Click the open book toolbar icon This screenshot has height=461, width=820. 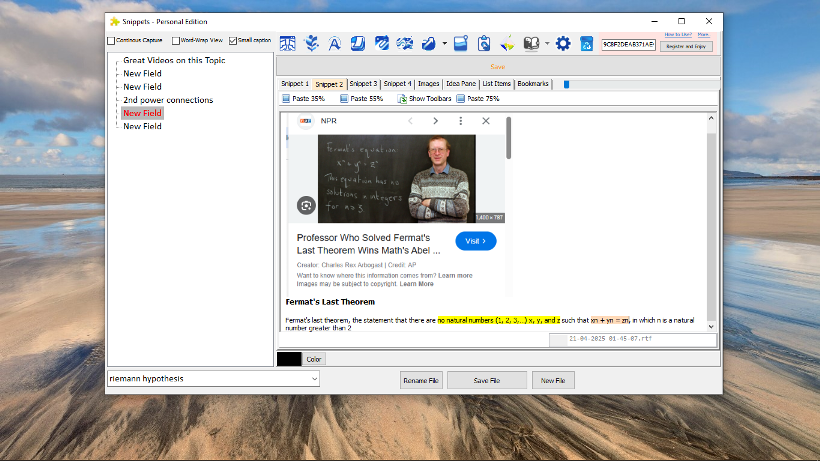[x=531, y=43]
